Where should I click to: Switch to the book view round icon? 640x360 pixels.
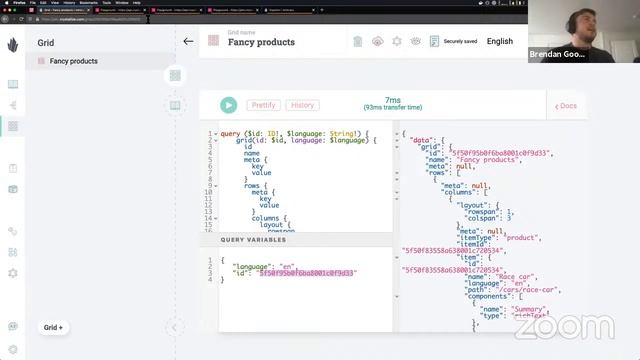pyautogui.click(x=175, y=106)
